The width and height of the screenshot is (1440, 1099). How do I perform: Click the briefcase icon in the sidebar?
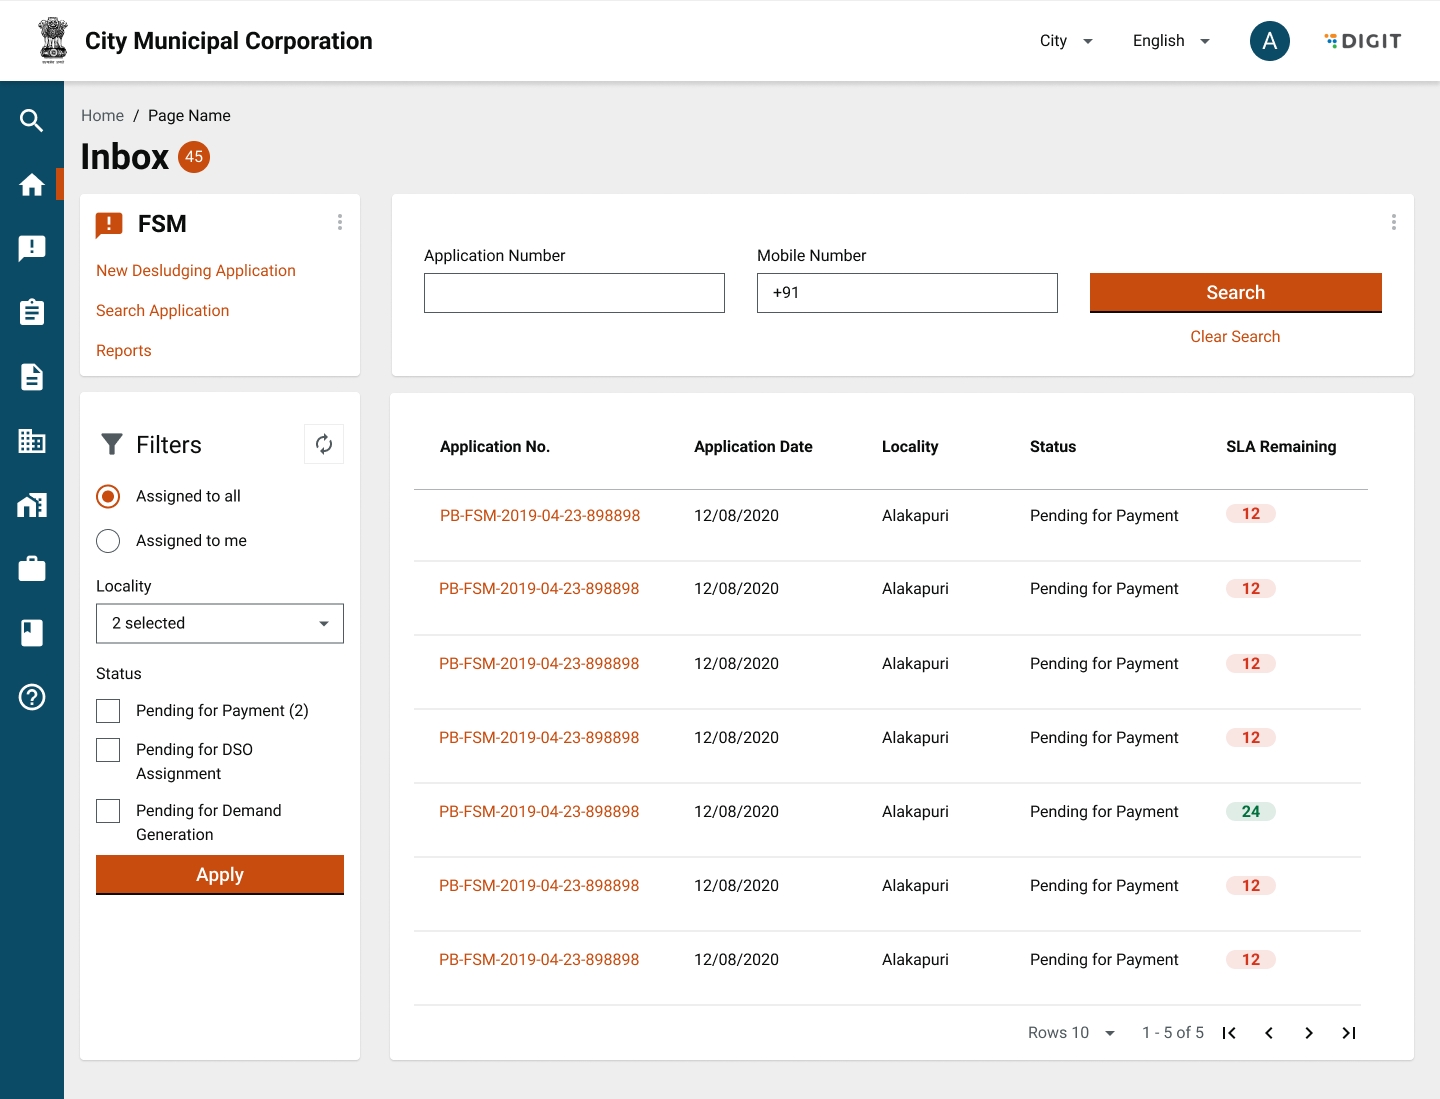pyautogui.click(x=32, y=569)
